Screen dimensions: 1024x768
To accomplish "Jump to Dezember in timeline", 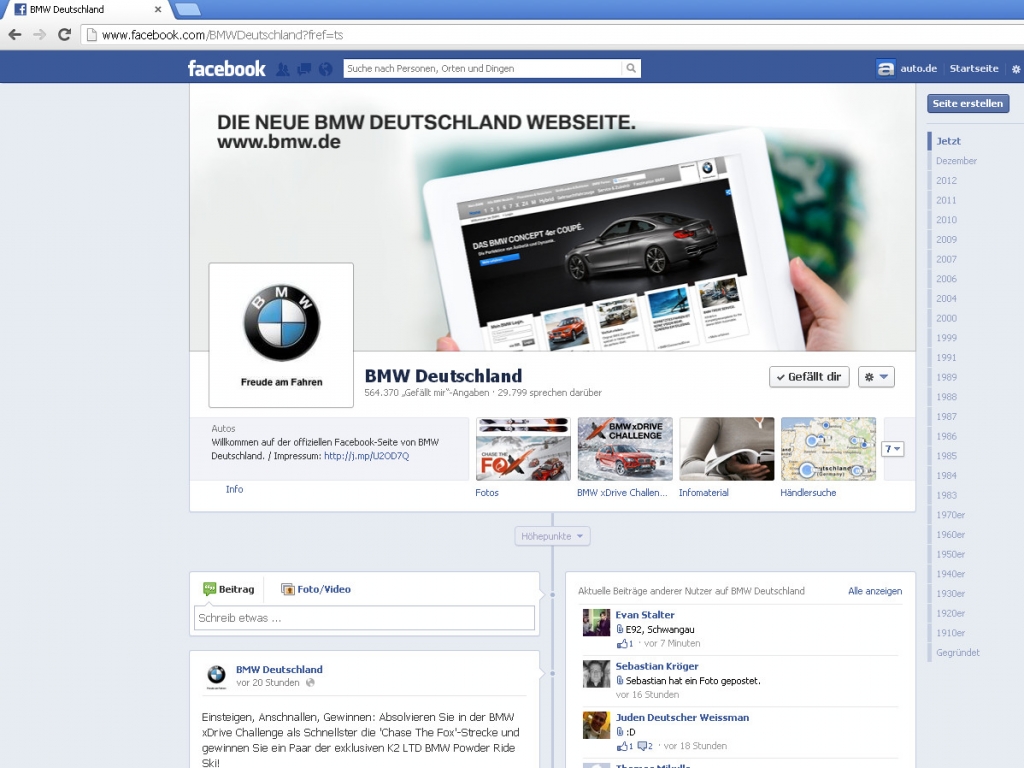I will 956,161.
